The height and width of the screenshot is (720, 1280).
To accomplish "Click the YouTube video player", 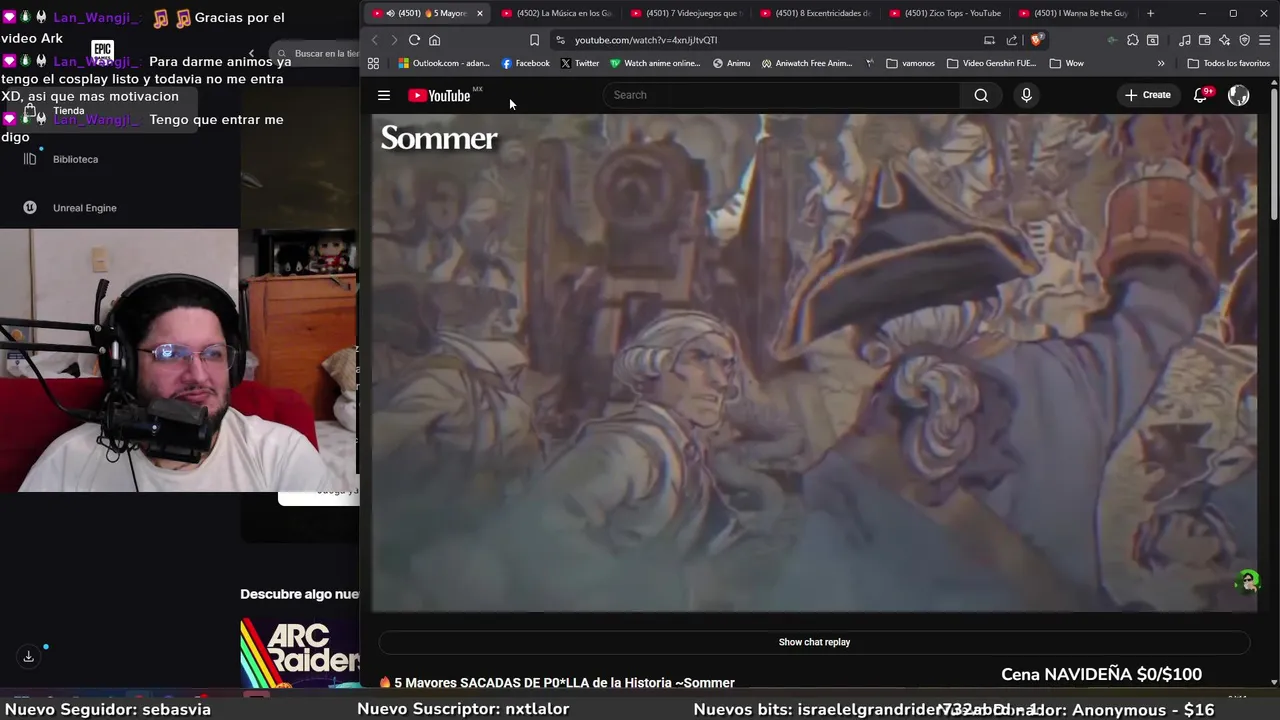I will tap(814, 362).
